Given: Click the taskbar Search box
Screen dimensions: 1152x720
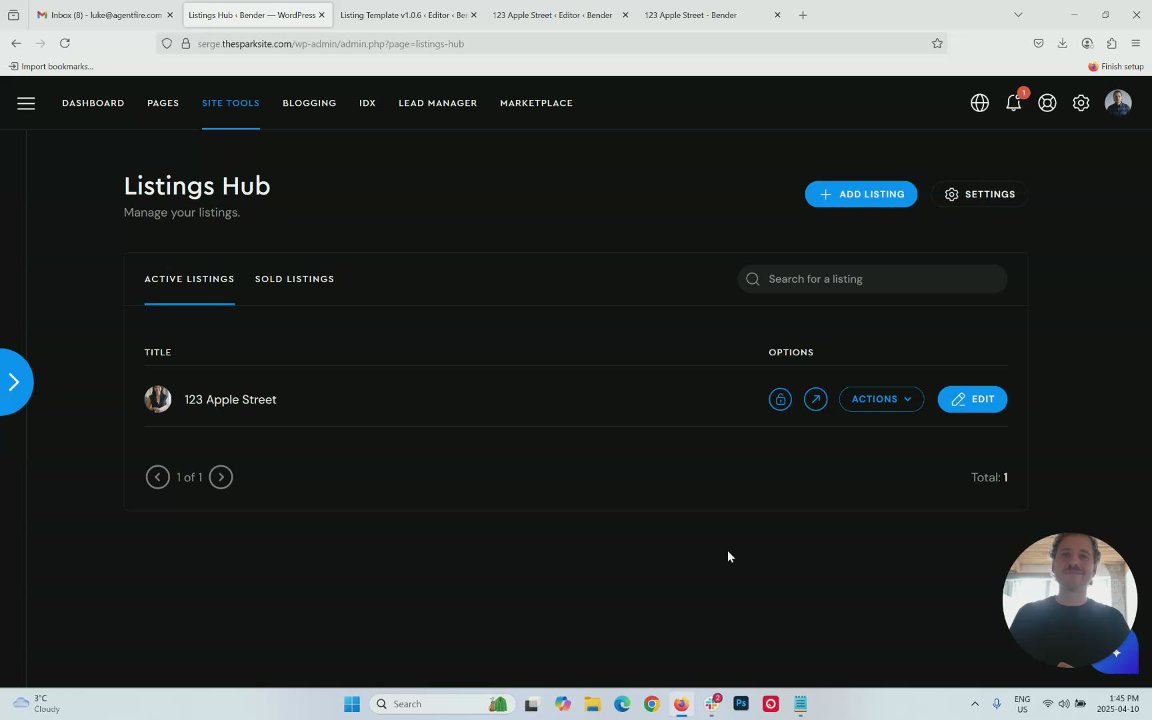Looking at the screenshot, I should point(443,704).
